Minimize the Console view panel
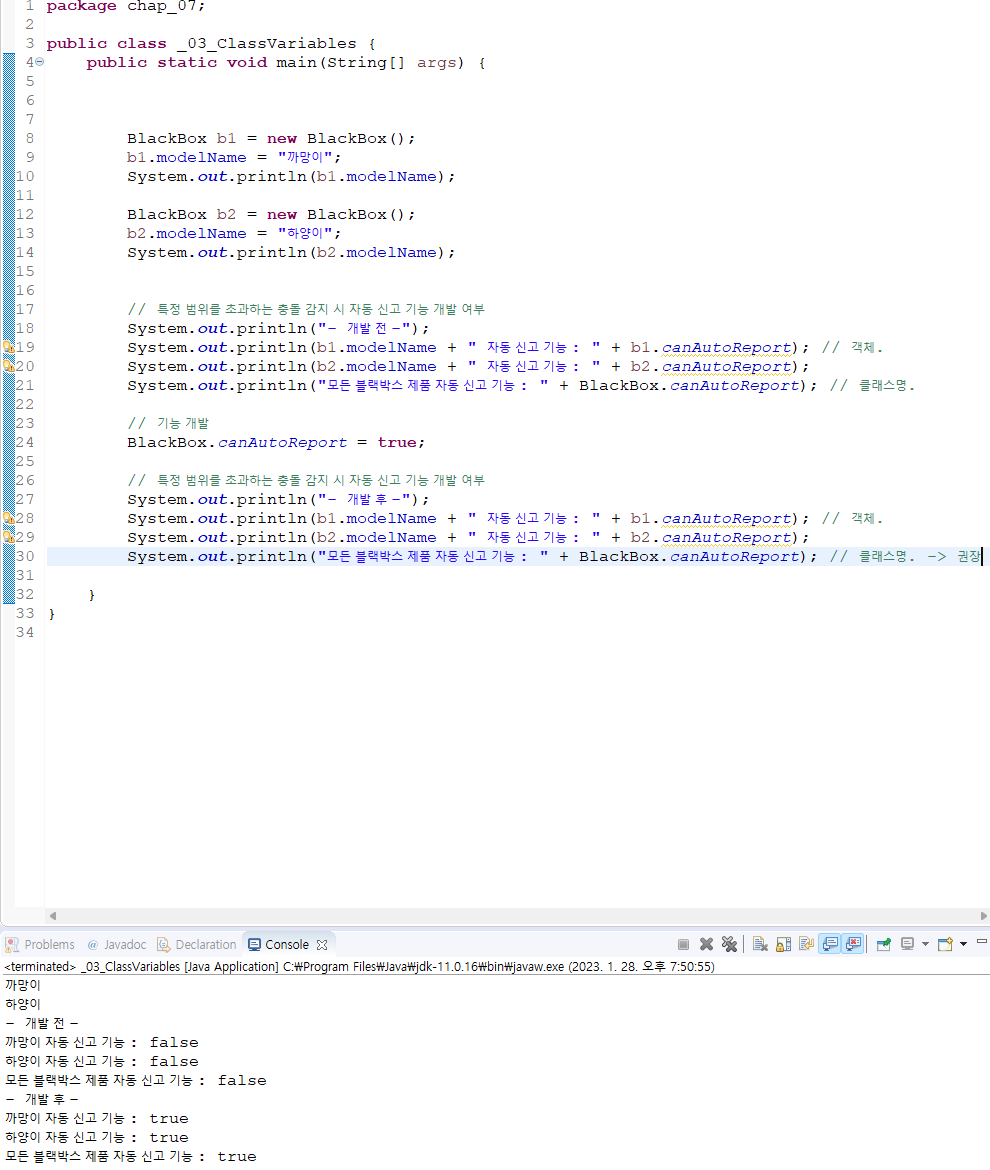The width and height of the screenshot is (990, 1170). click(981, 942)
